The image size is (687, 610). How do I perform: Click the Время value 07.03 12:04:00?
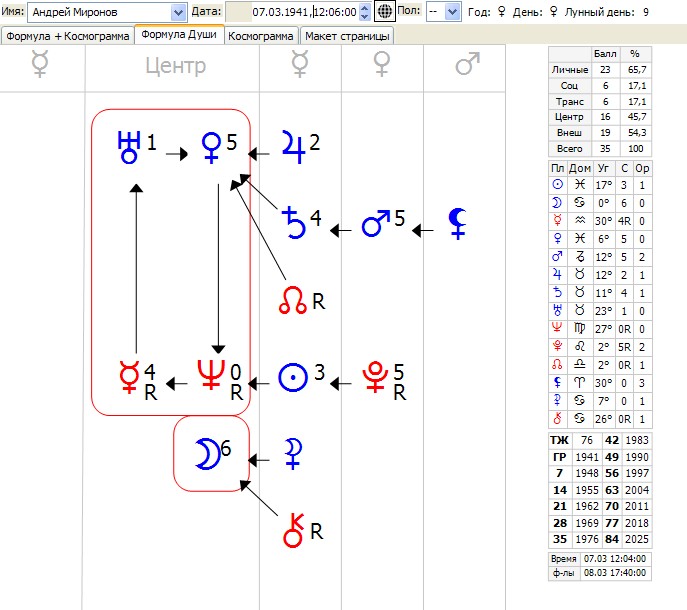pyautogui.click(x=615, y=559)
